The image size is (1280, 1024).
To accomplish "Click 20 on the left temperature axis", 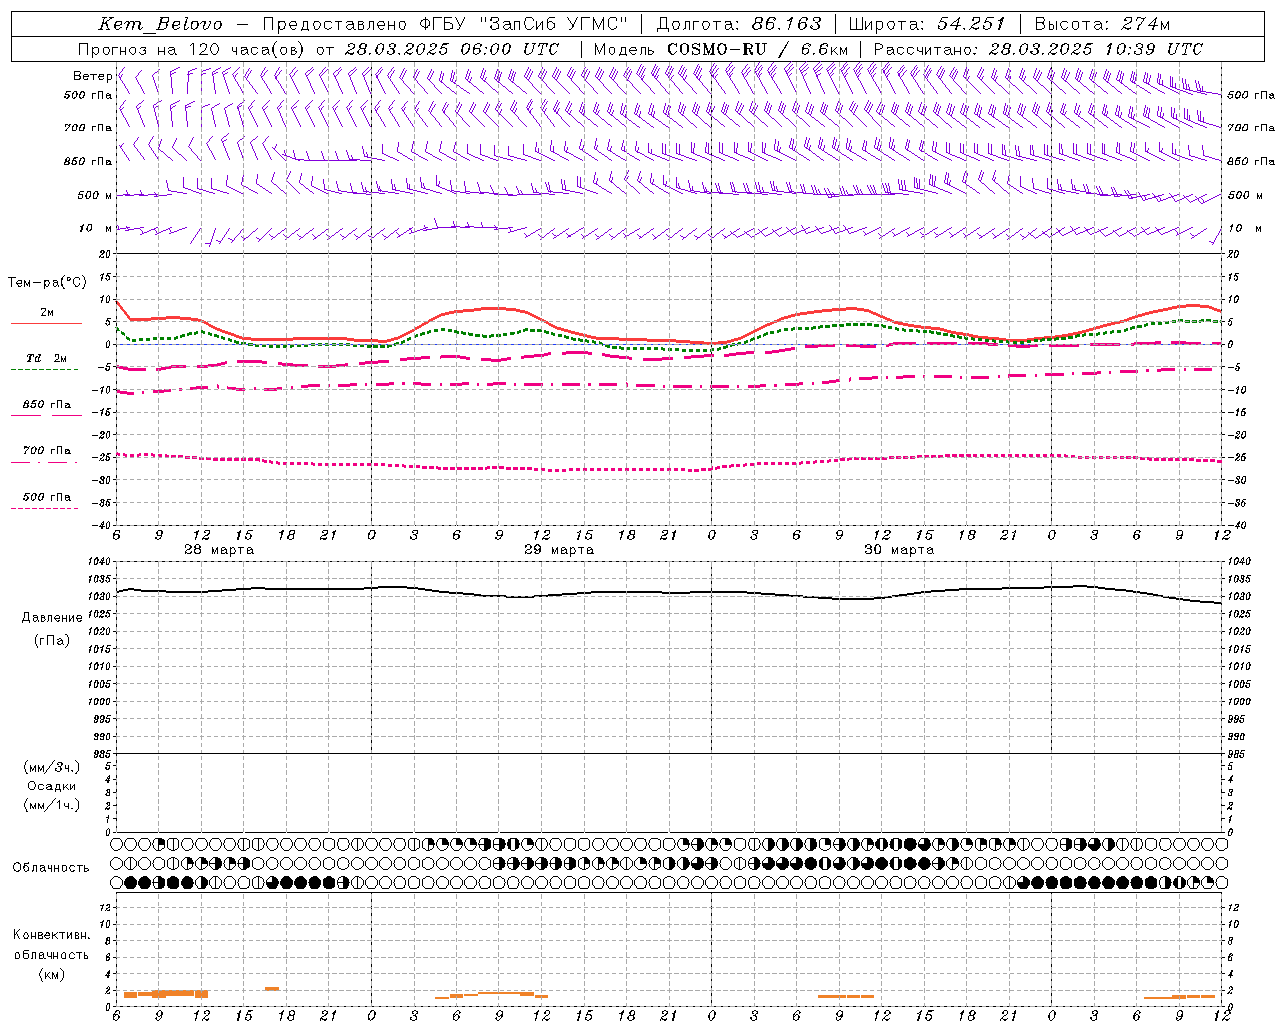I will [x=107, y=255].
